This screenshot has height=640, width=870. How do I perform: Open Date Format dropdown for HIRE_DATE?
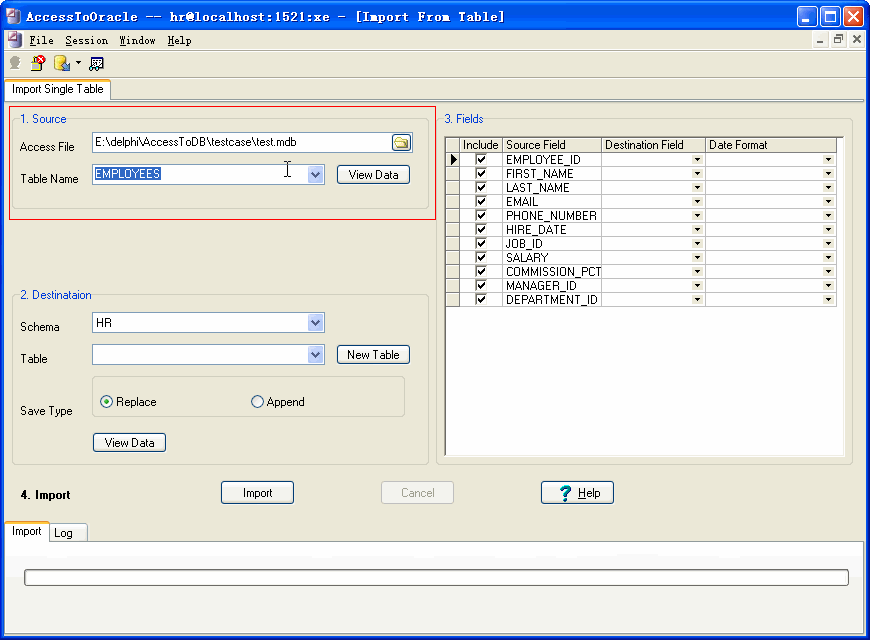(x=828, y=229)
